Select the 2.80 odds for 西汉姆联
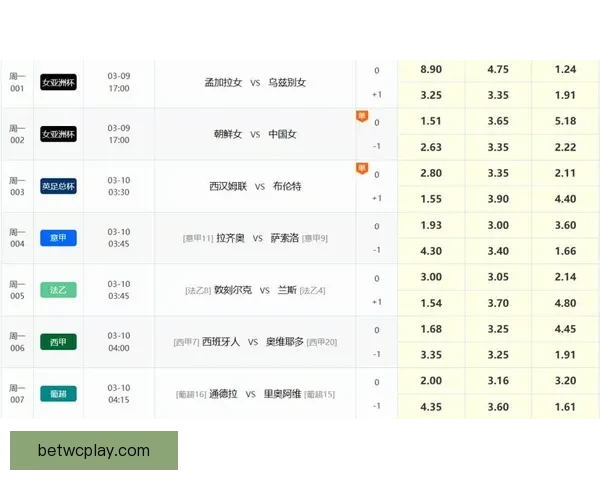This screenshot has height=480, width=600. [431, 173]
